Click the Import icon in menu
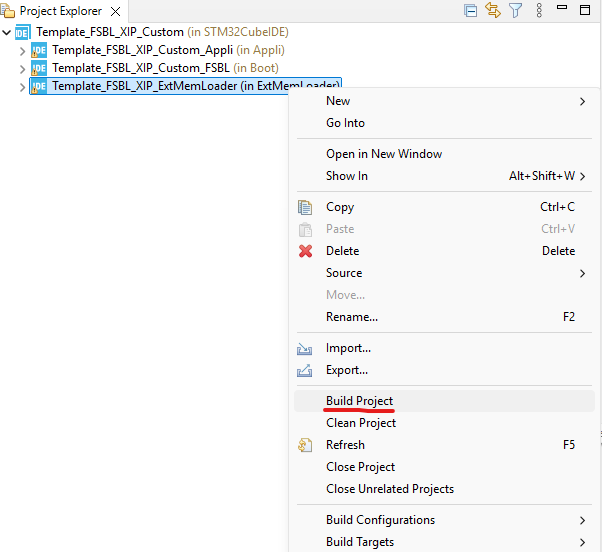The height and width of the screenshot is (552, 602). (304, 349)
